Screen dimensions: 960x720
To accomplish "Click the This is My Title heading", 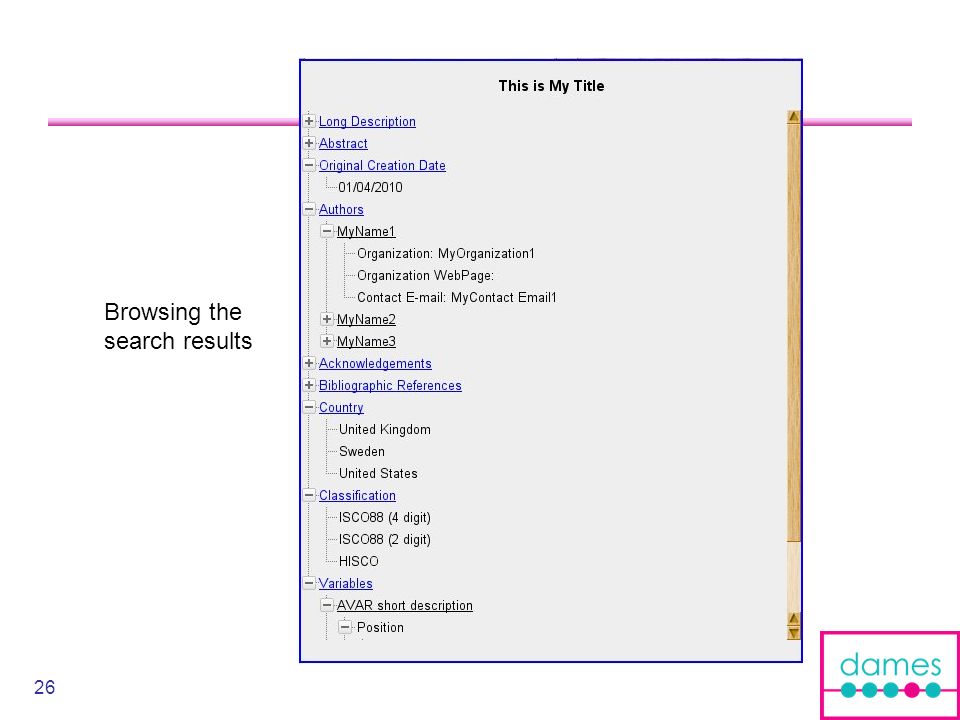I will pos(551,86).
